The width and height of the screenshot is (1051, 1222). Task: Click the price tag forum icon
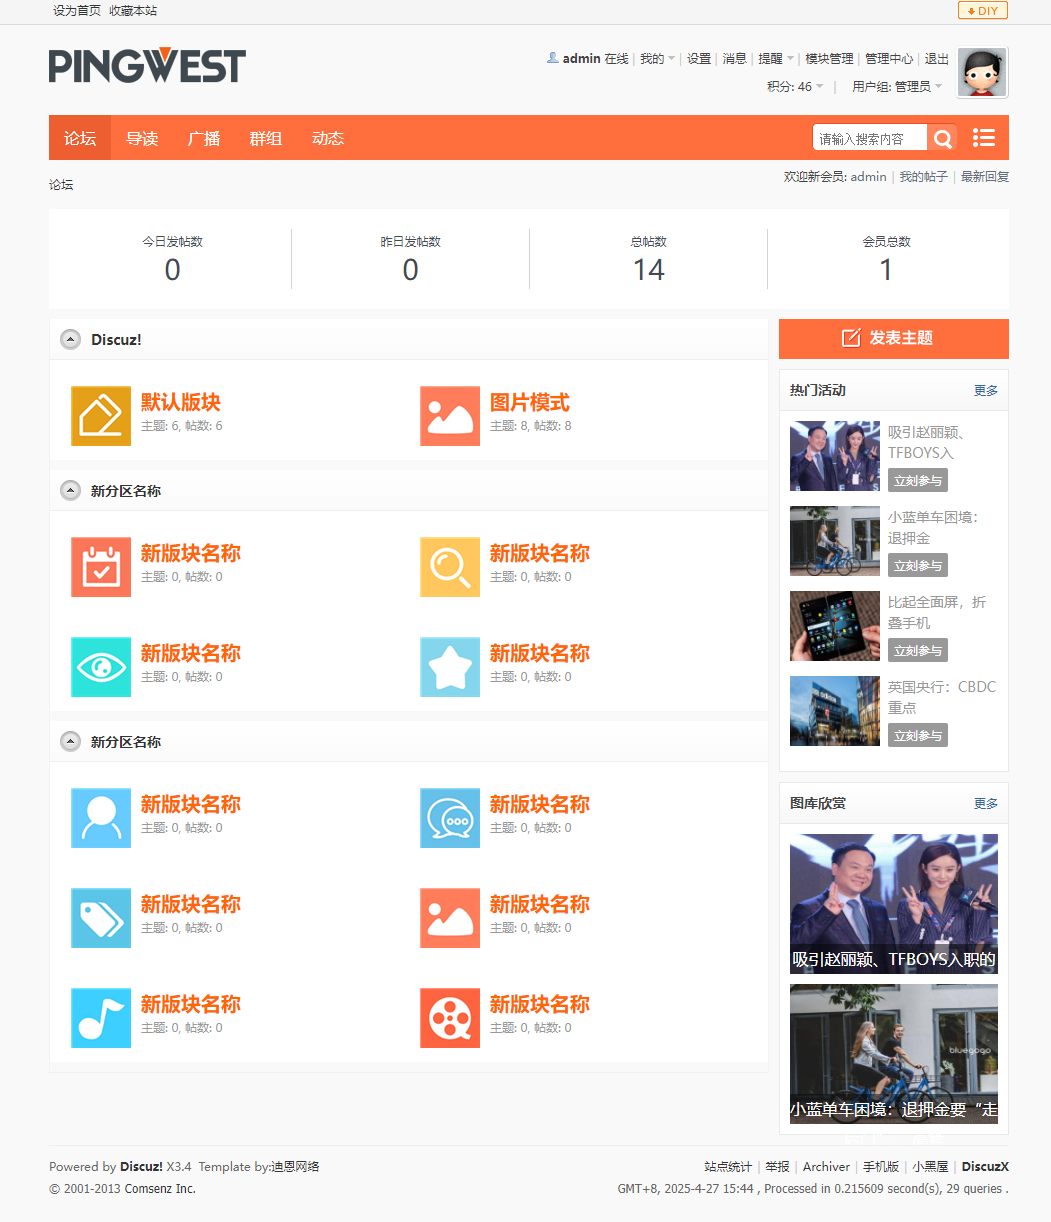(x=101, y=918)
